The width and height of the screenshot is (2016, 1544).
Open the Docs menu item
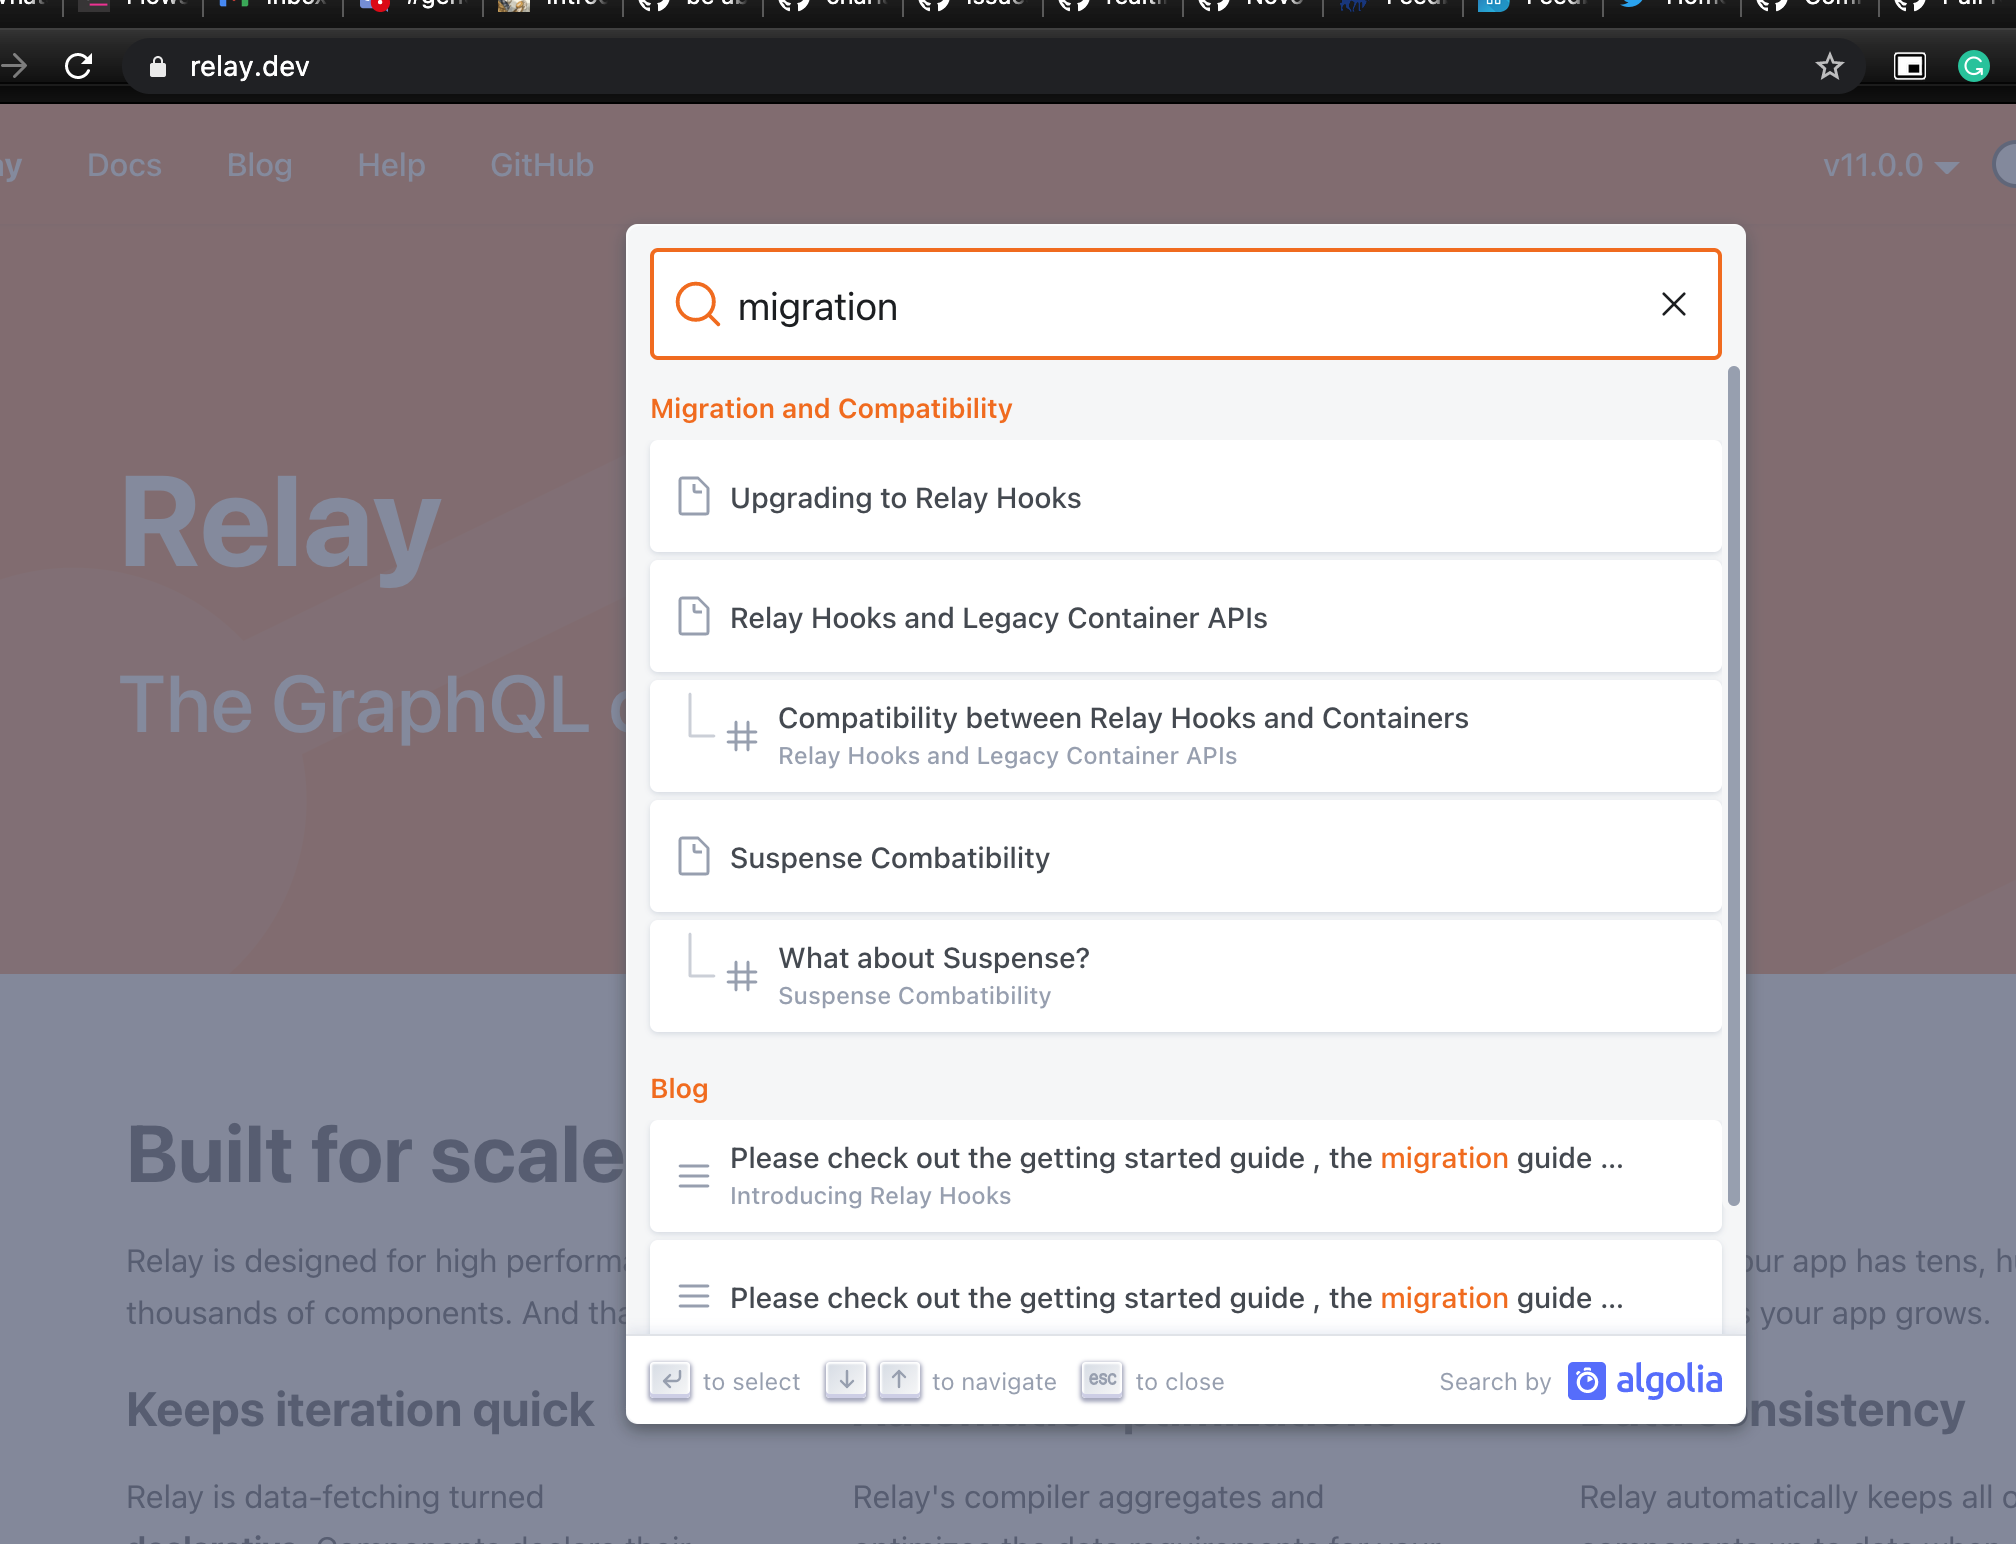click(x=123, y=164)
